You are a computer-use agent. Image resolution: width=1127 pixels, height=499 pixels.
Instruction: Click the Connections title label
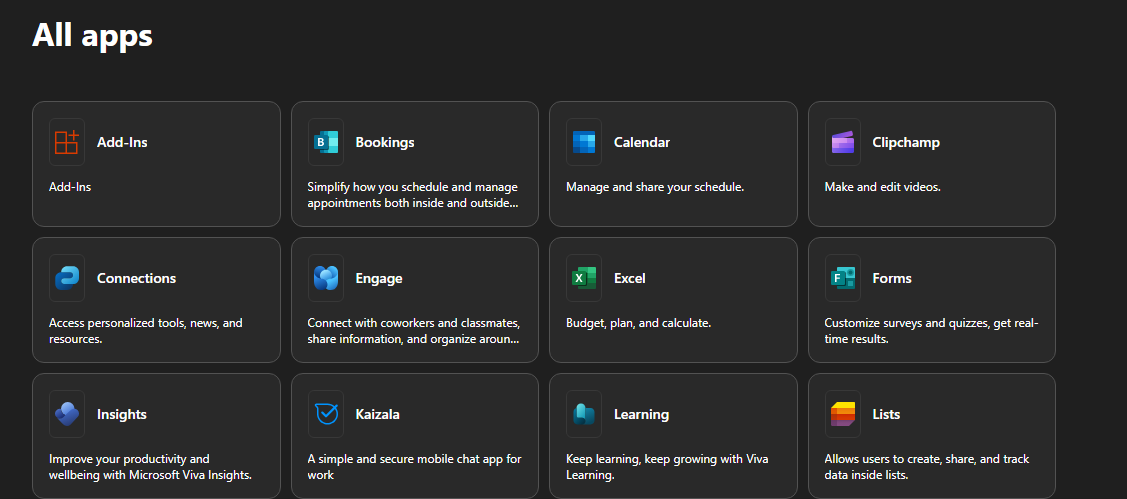[137, 278]
